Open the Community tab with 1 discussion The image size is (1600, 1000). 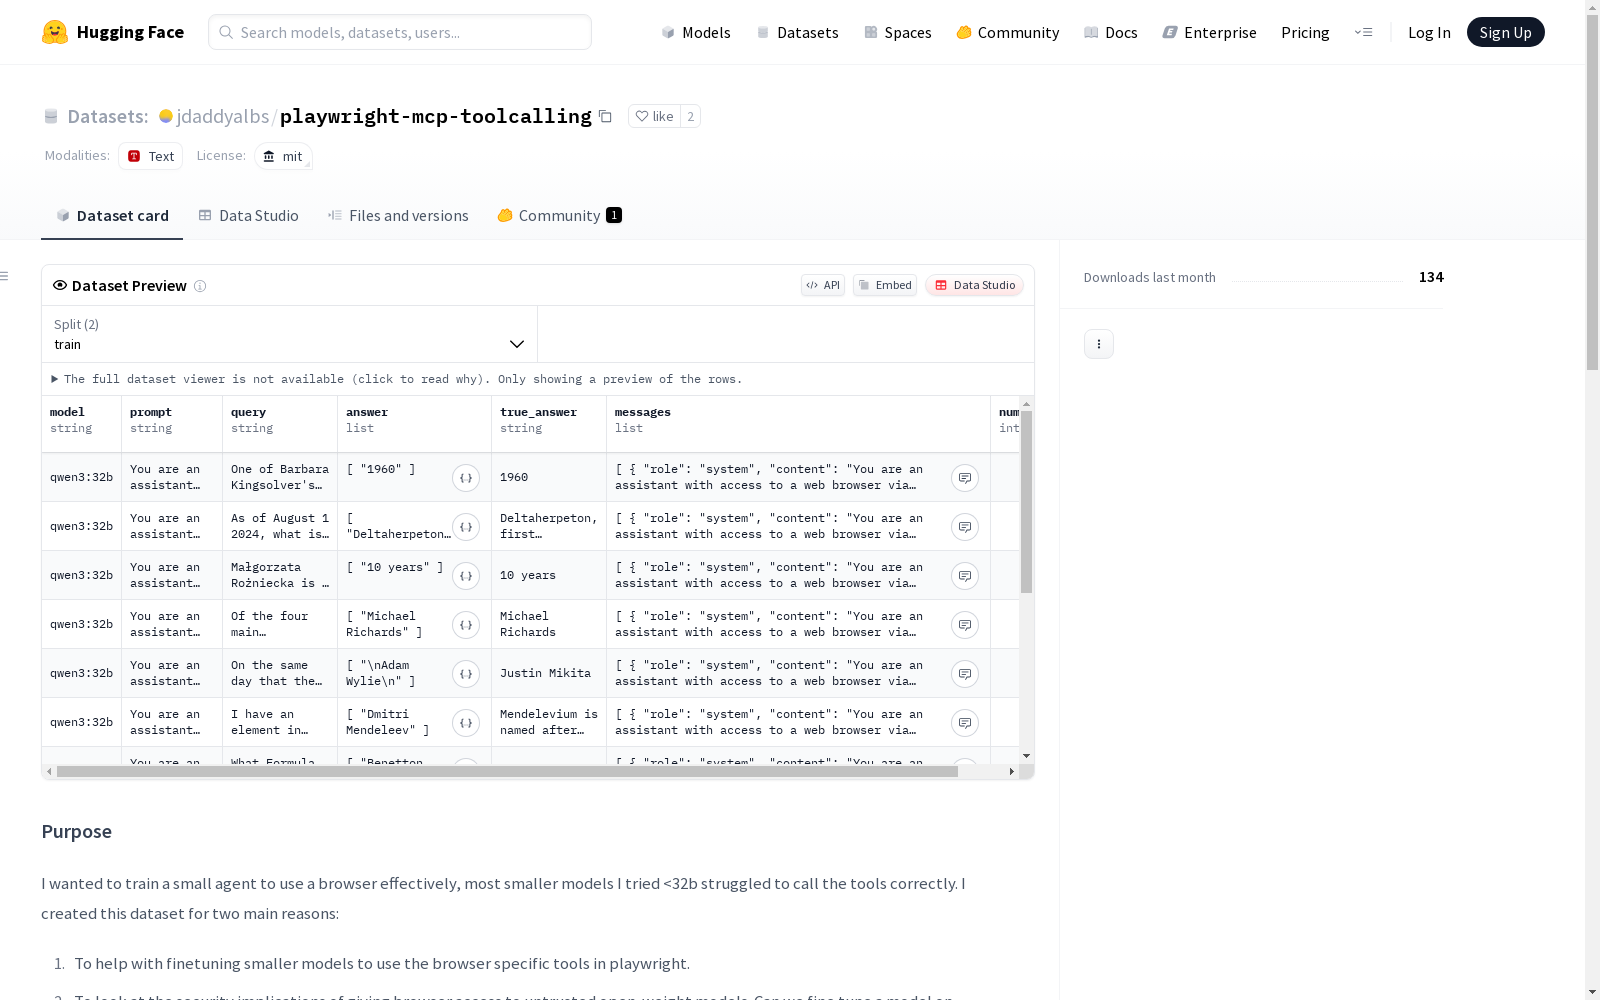560,216
